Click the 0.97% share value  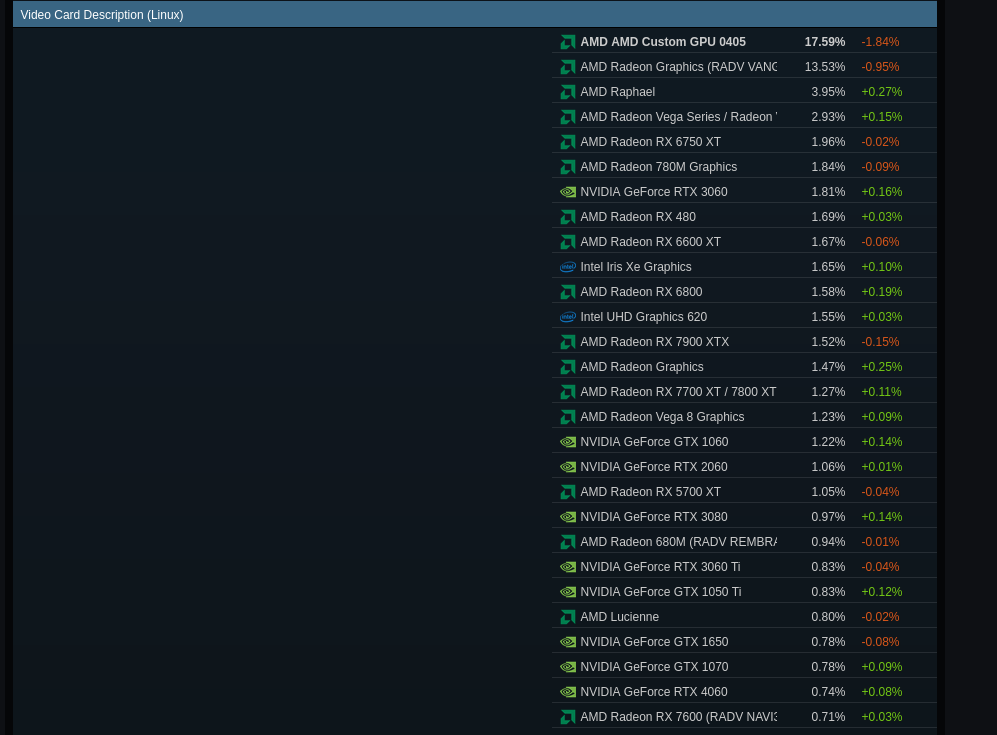click(x=828, y=517)
